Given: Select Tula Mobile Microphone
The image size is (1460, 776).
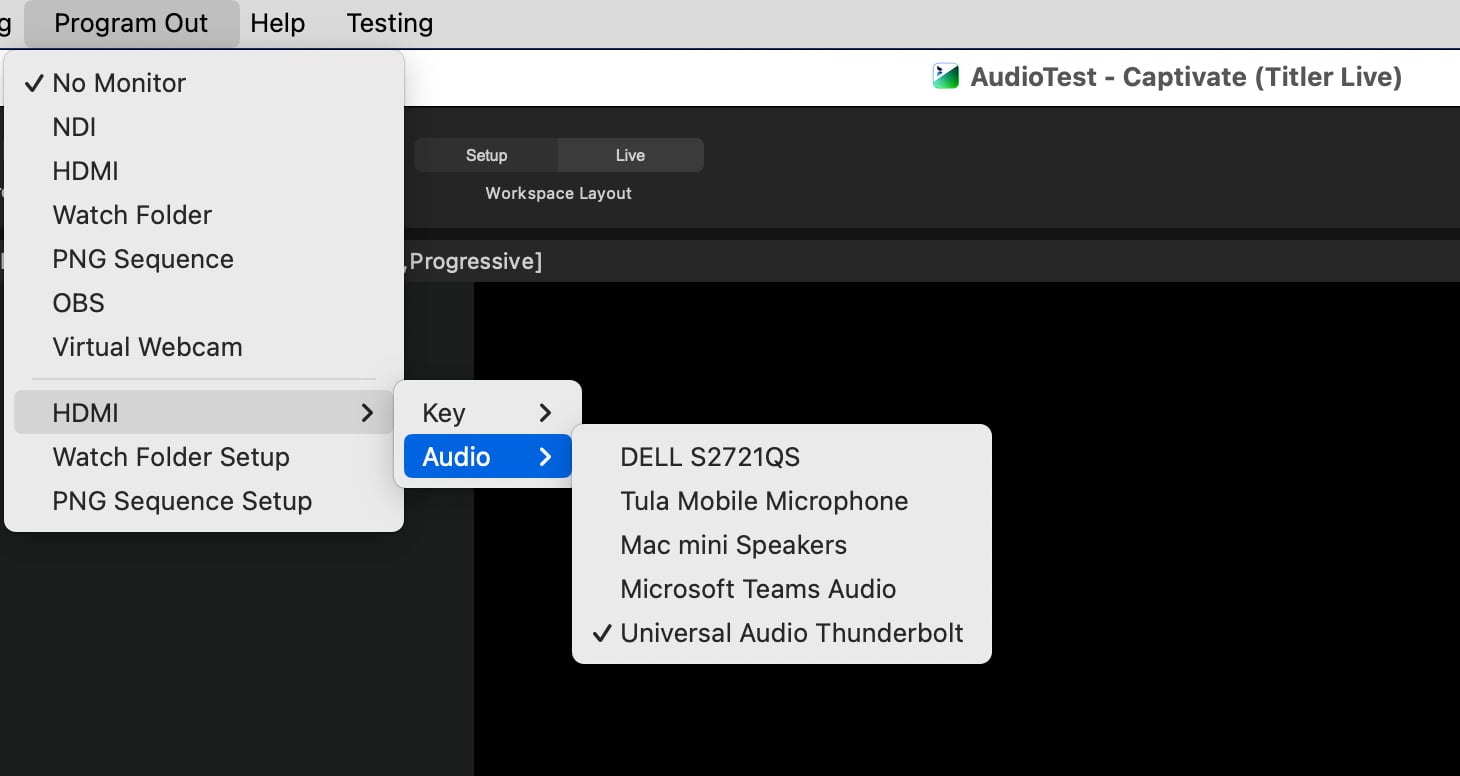Looking at the screenshot, I should (782, 501).
